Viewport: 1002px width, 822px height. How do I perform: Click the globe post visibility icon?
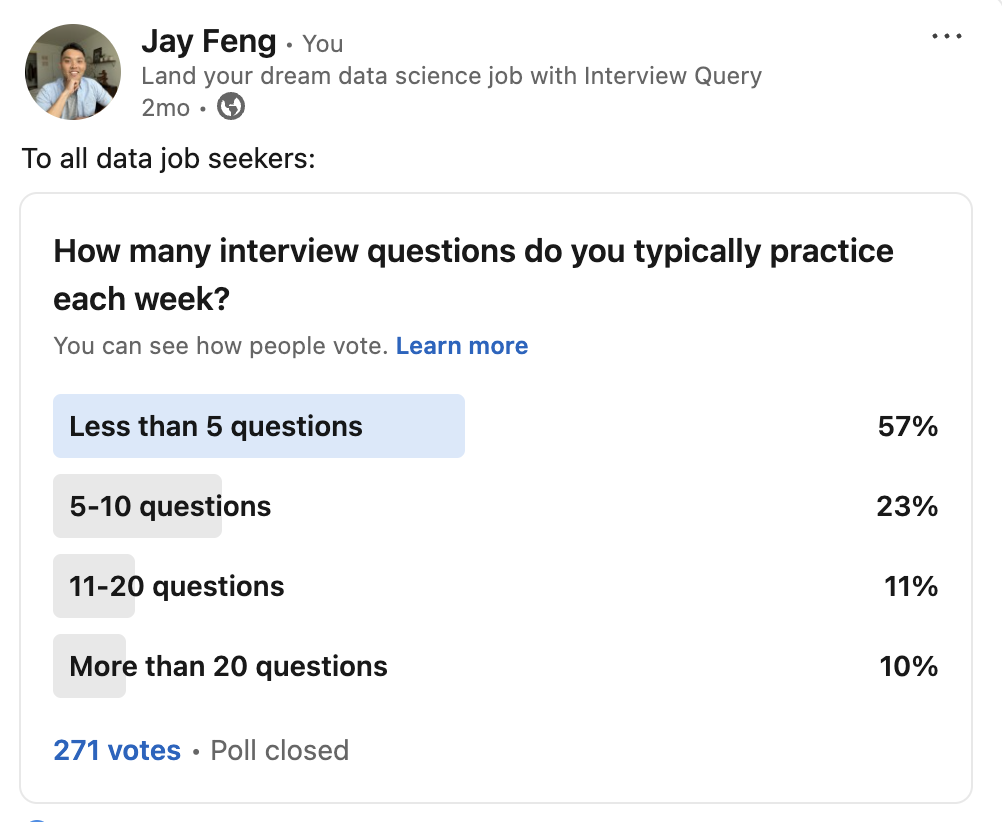[231, 106]
